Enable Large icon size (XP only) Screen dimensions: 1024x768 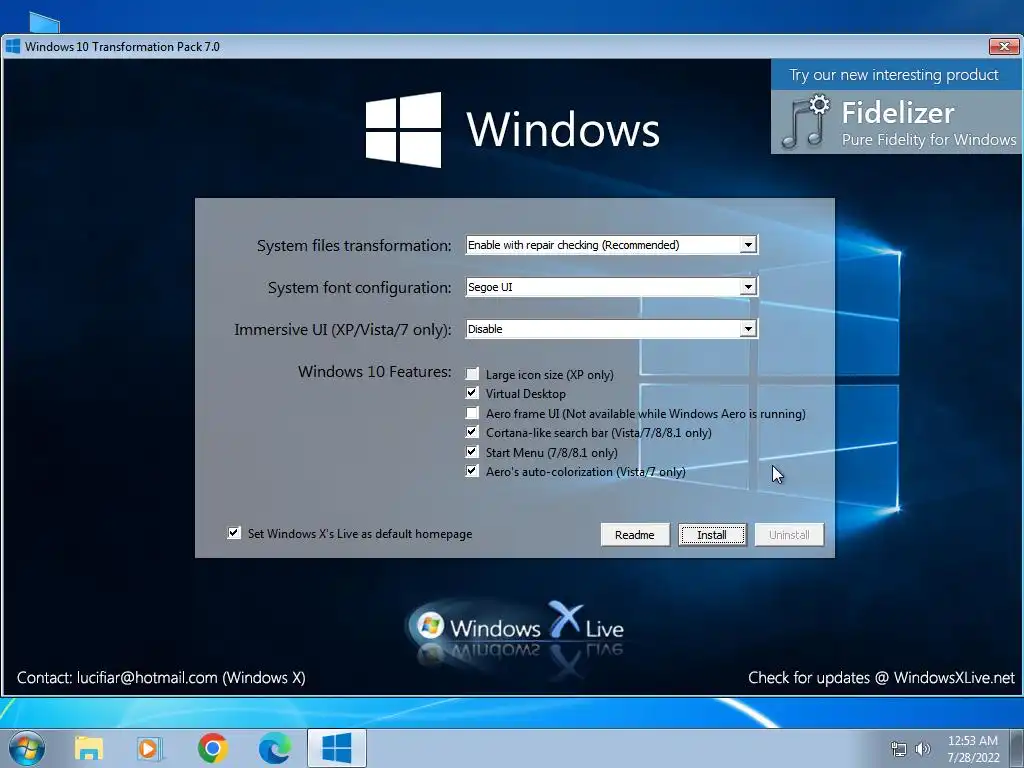click(x=472, y=374)
